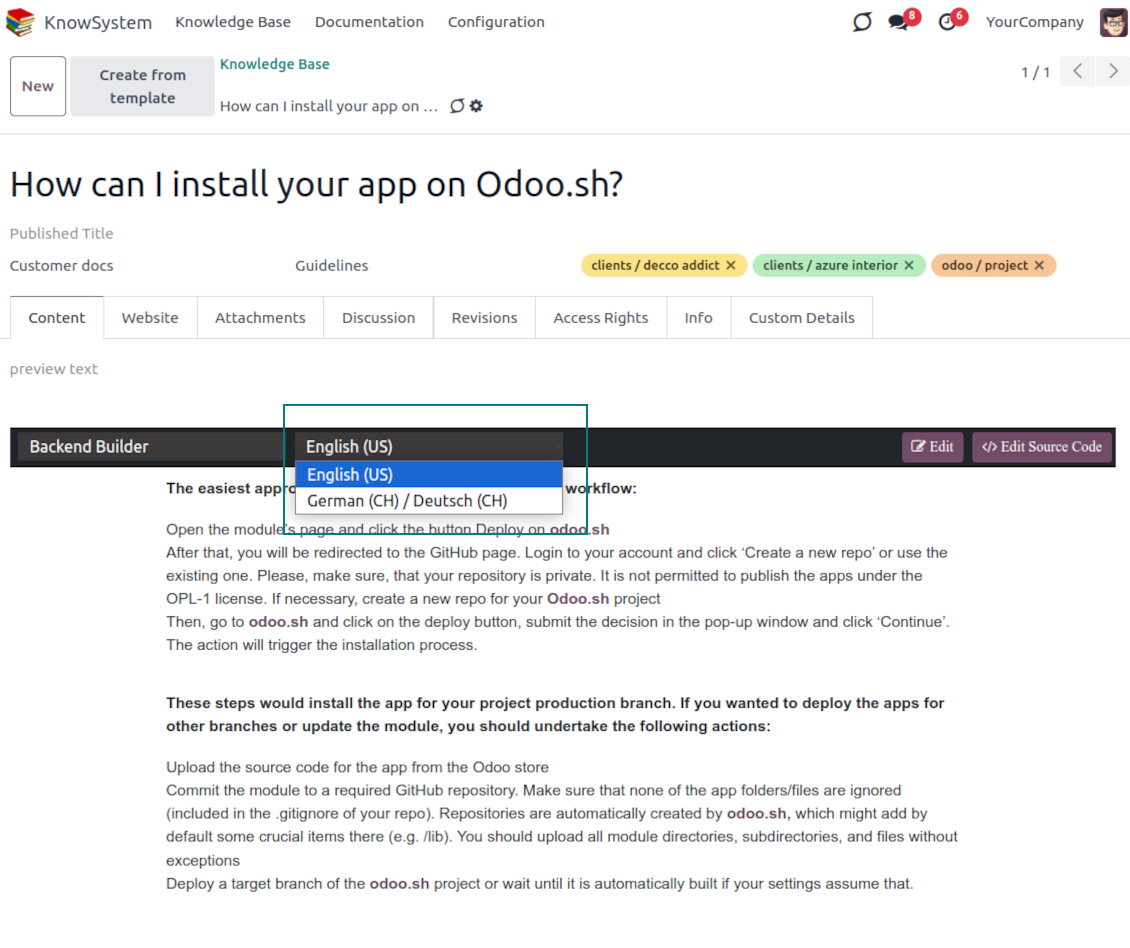Switch to the Custom Details tab

coord(801,318)
